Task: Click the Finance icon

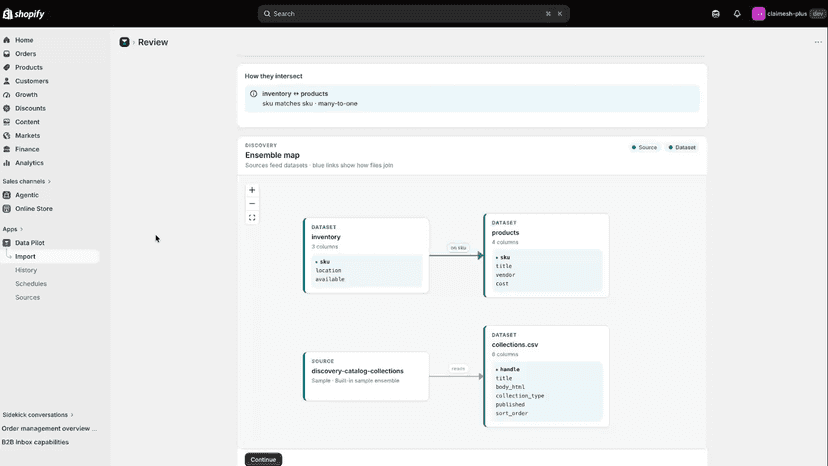Action: [6, 150]
